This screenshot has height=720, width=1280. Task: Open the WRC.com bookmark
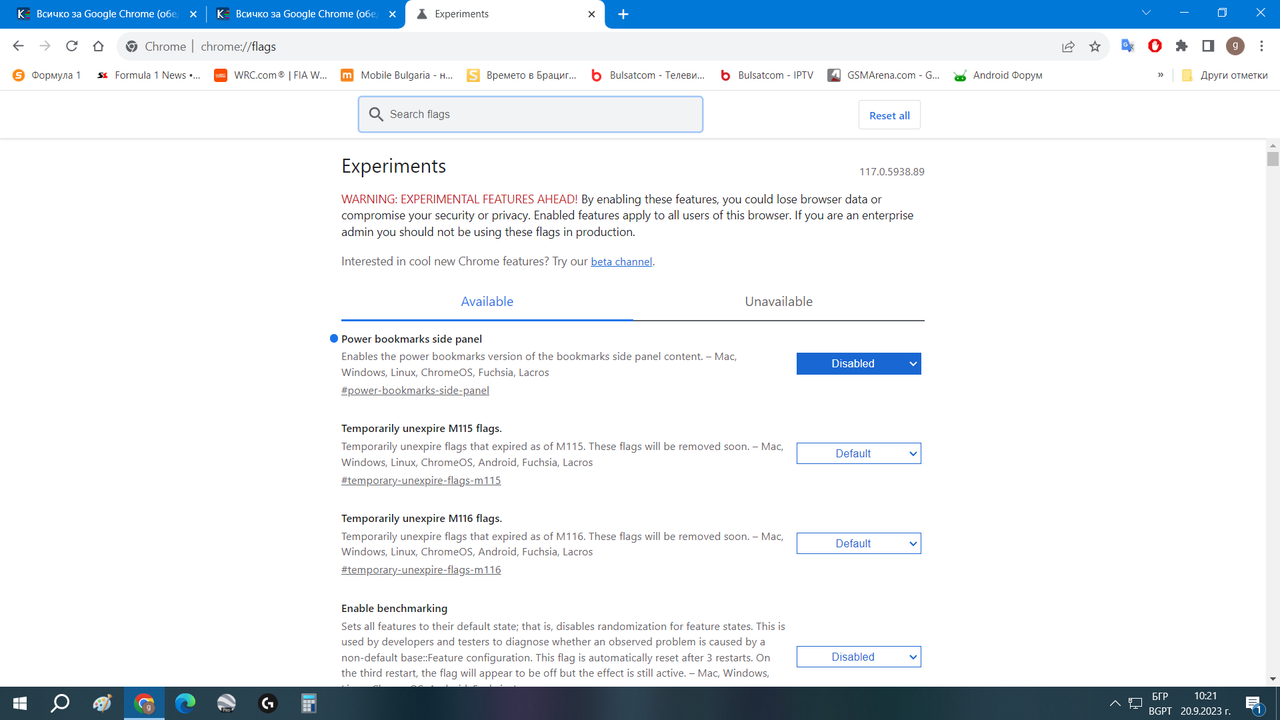(271, 75)
